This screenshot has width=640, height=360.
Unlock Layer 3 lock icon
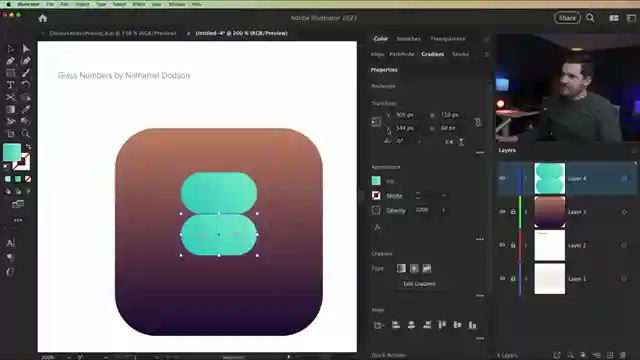click(513, 211)
